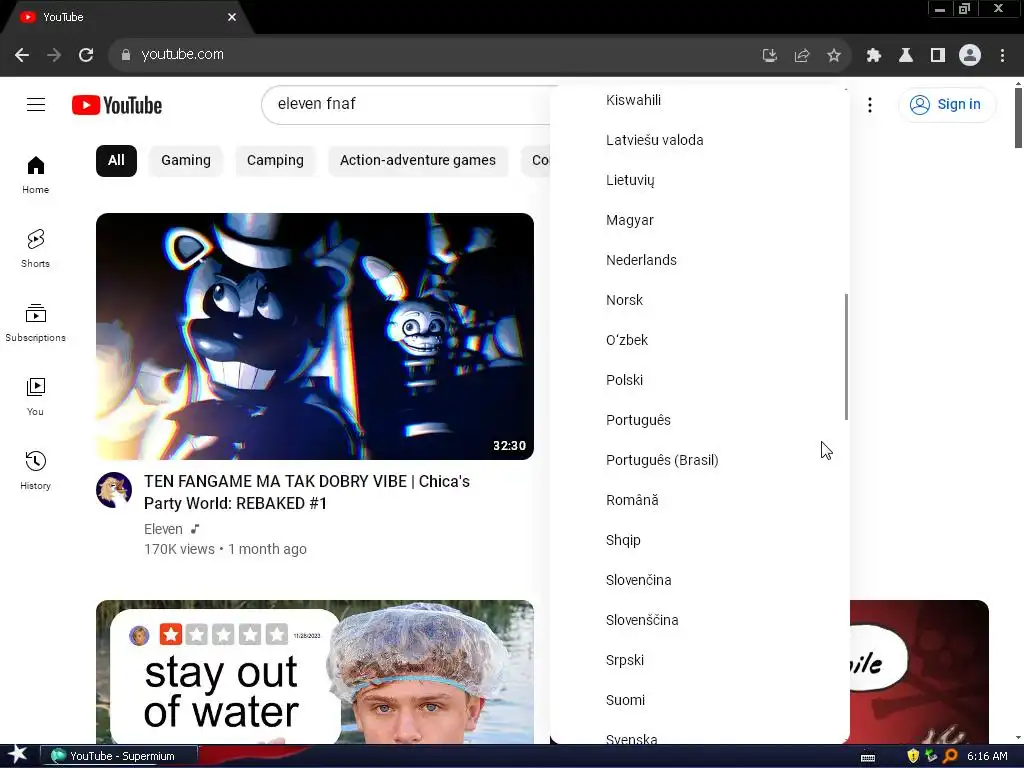Image resolution: width=1024 pixels, height=768 pixels.
Task: Select the All filter chip
Action: tap(116, 161)
